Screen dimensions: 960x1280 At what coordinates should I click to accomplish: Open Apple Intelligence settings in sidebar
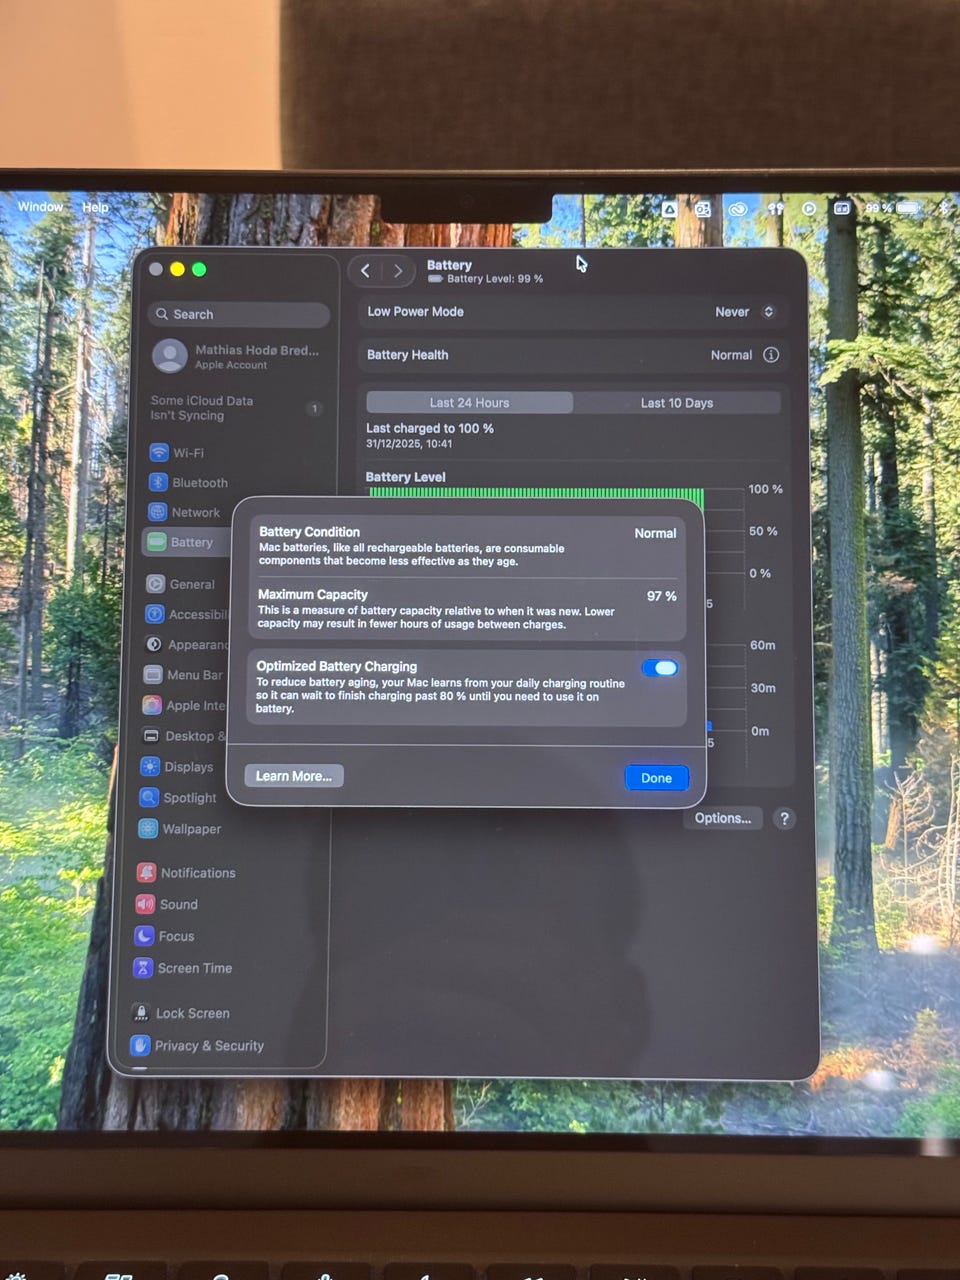184,705
